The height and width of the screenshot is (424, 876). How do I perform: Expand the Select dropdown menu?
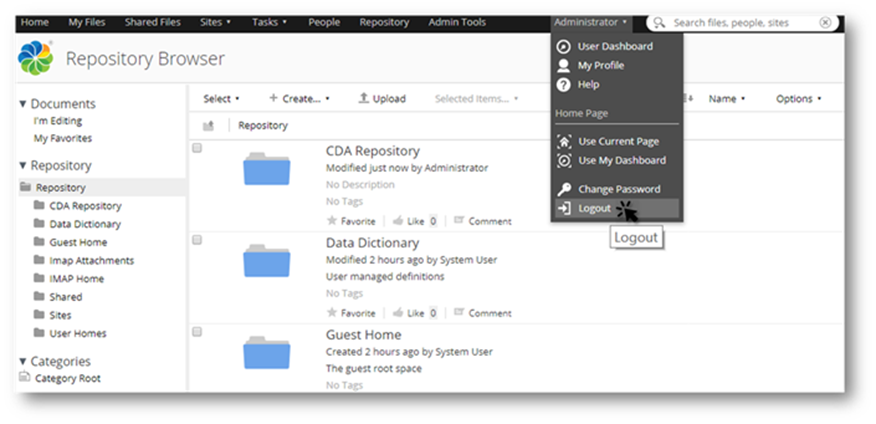point(221,99)
